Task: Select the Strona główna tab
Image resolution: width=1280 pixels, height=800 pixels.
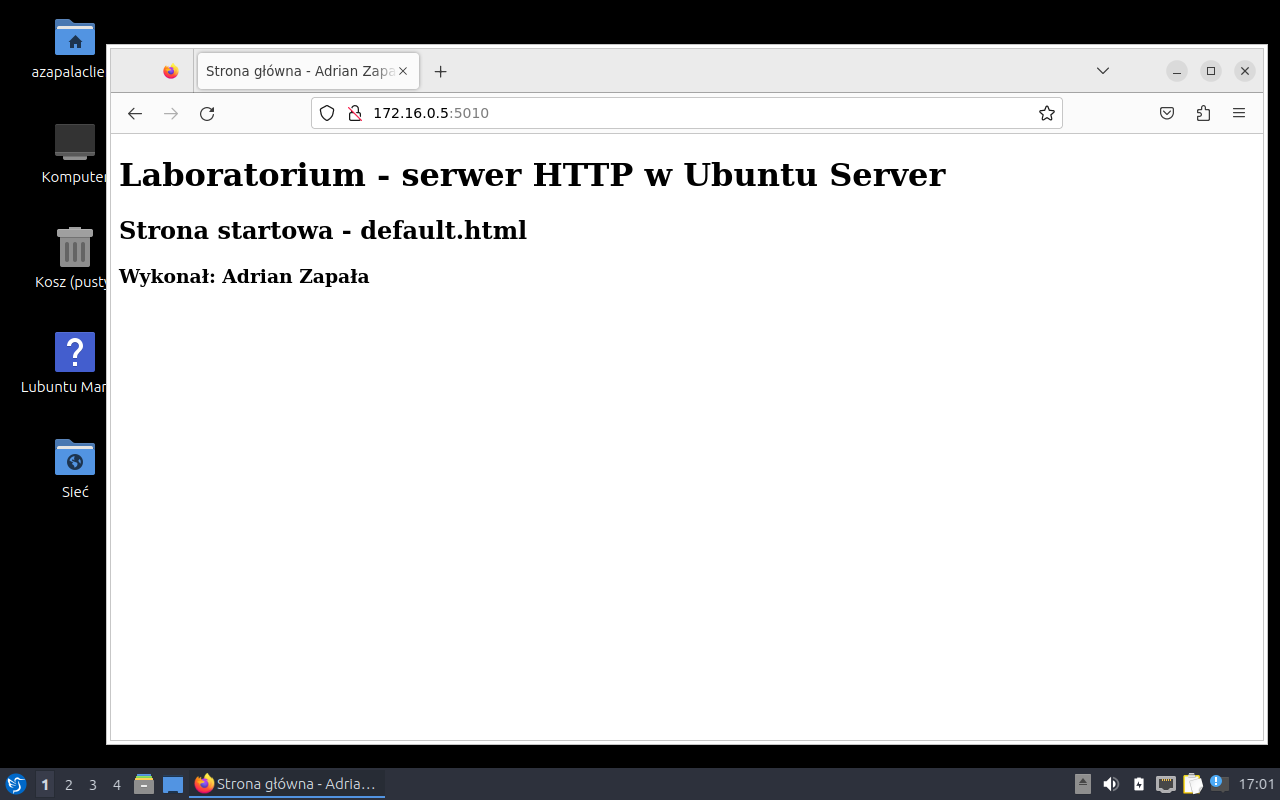Action: (308, 72)
